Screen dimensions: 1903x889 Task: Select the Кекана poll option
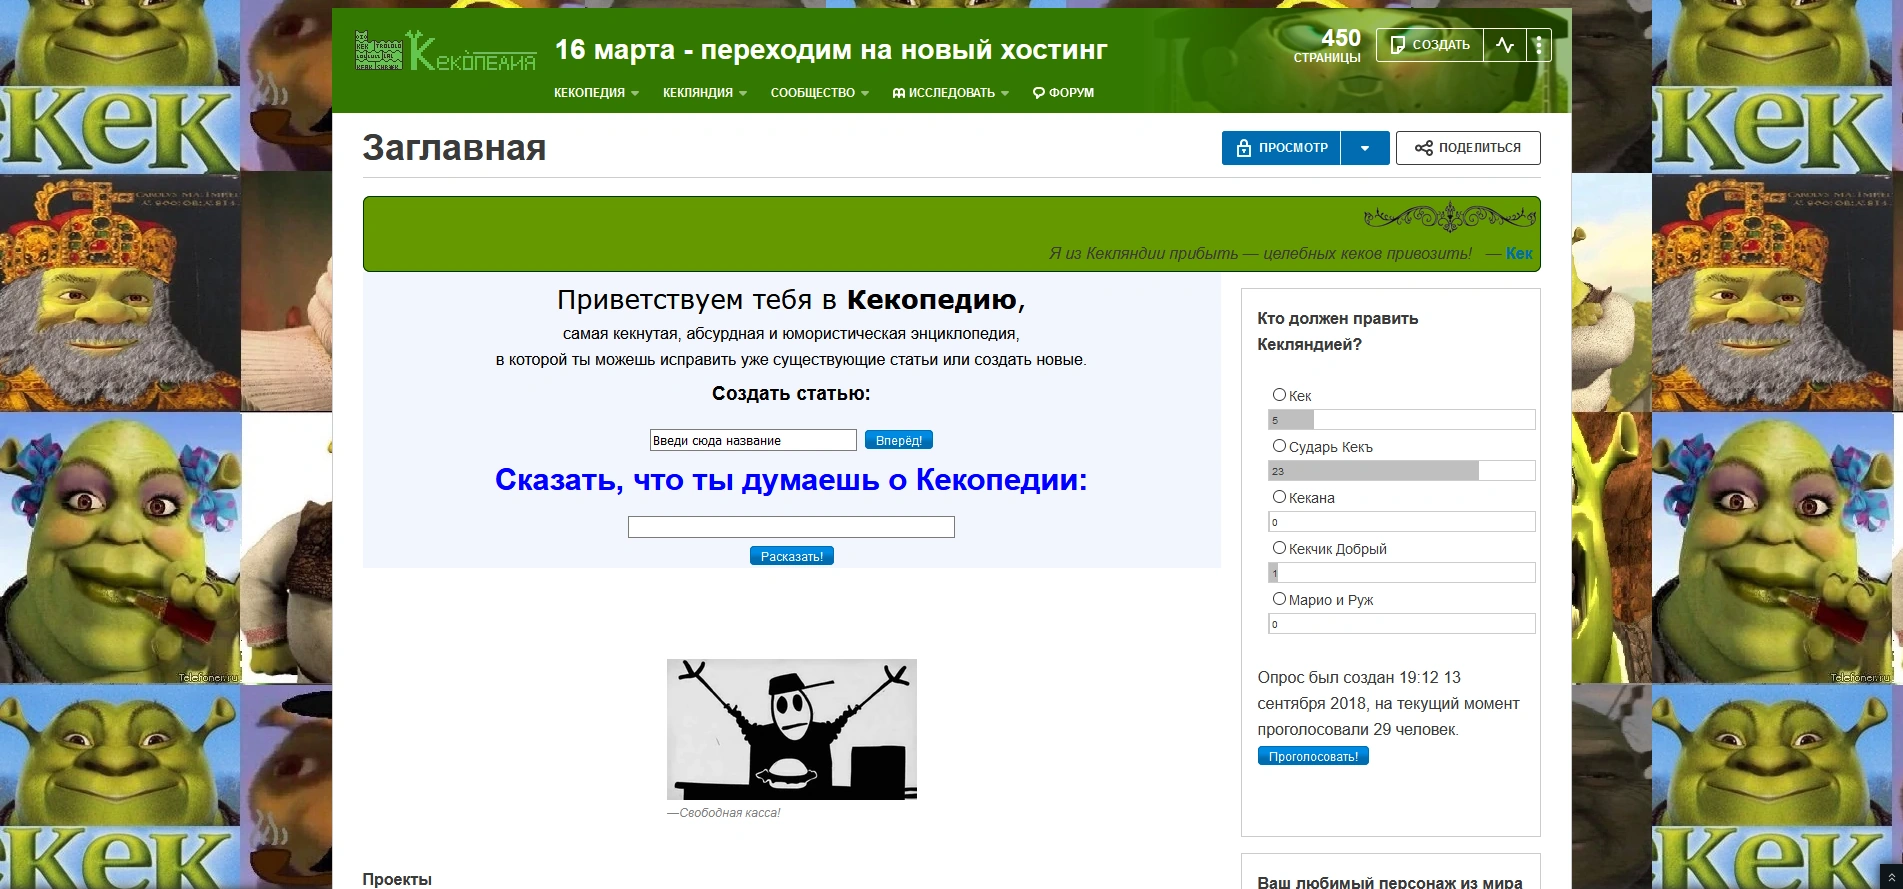coord(1279,497)
